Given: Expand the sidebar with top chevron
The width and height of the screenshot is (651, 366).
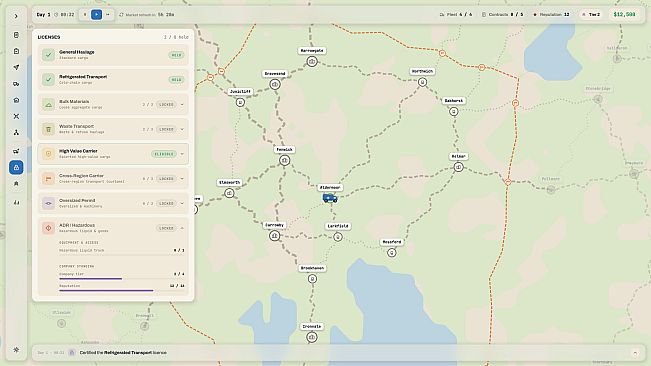Looking at the screenshot, I should click(16, 17).
